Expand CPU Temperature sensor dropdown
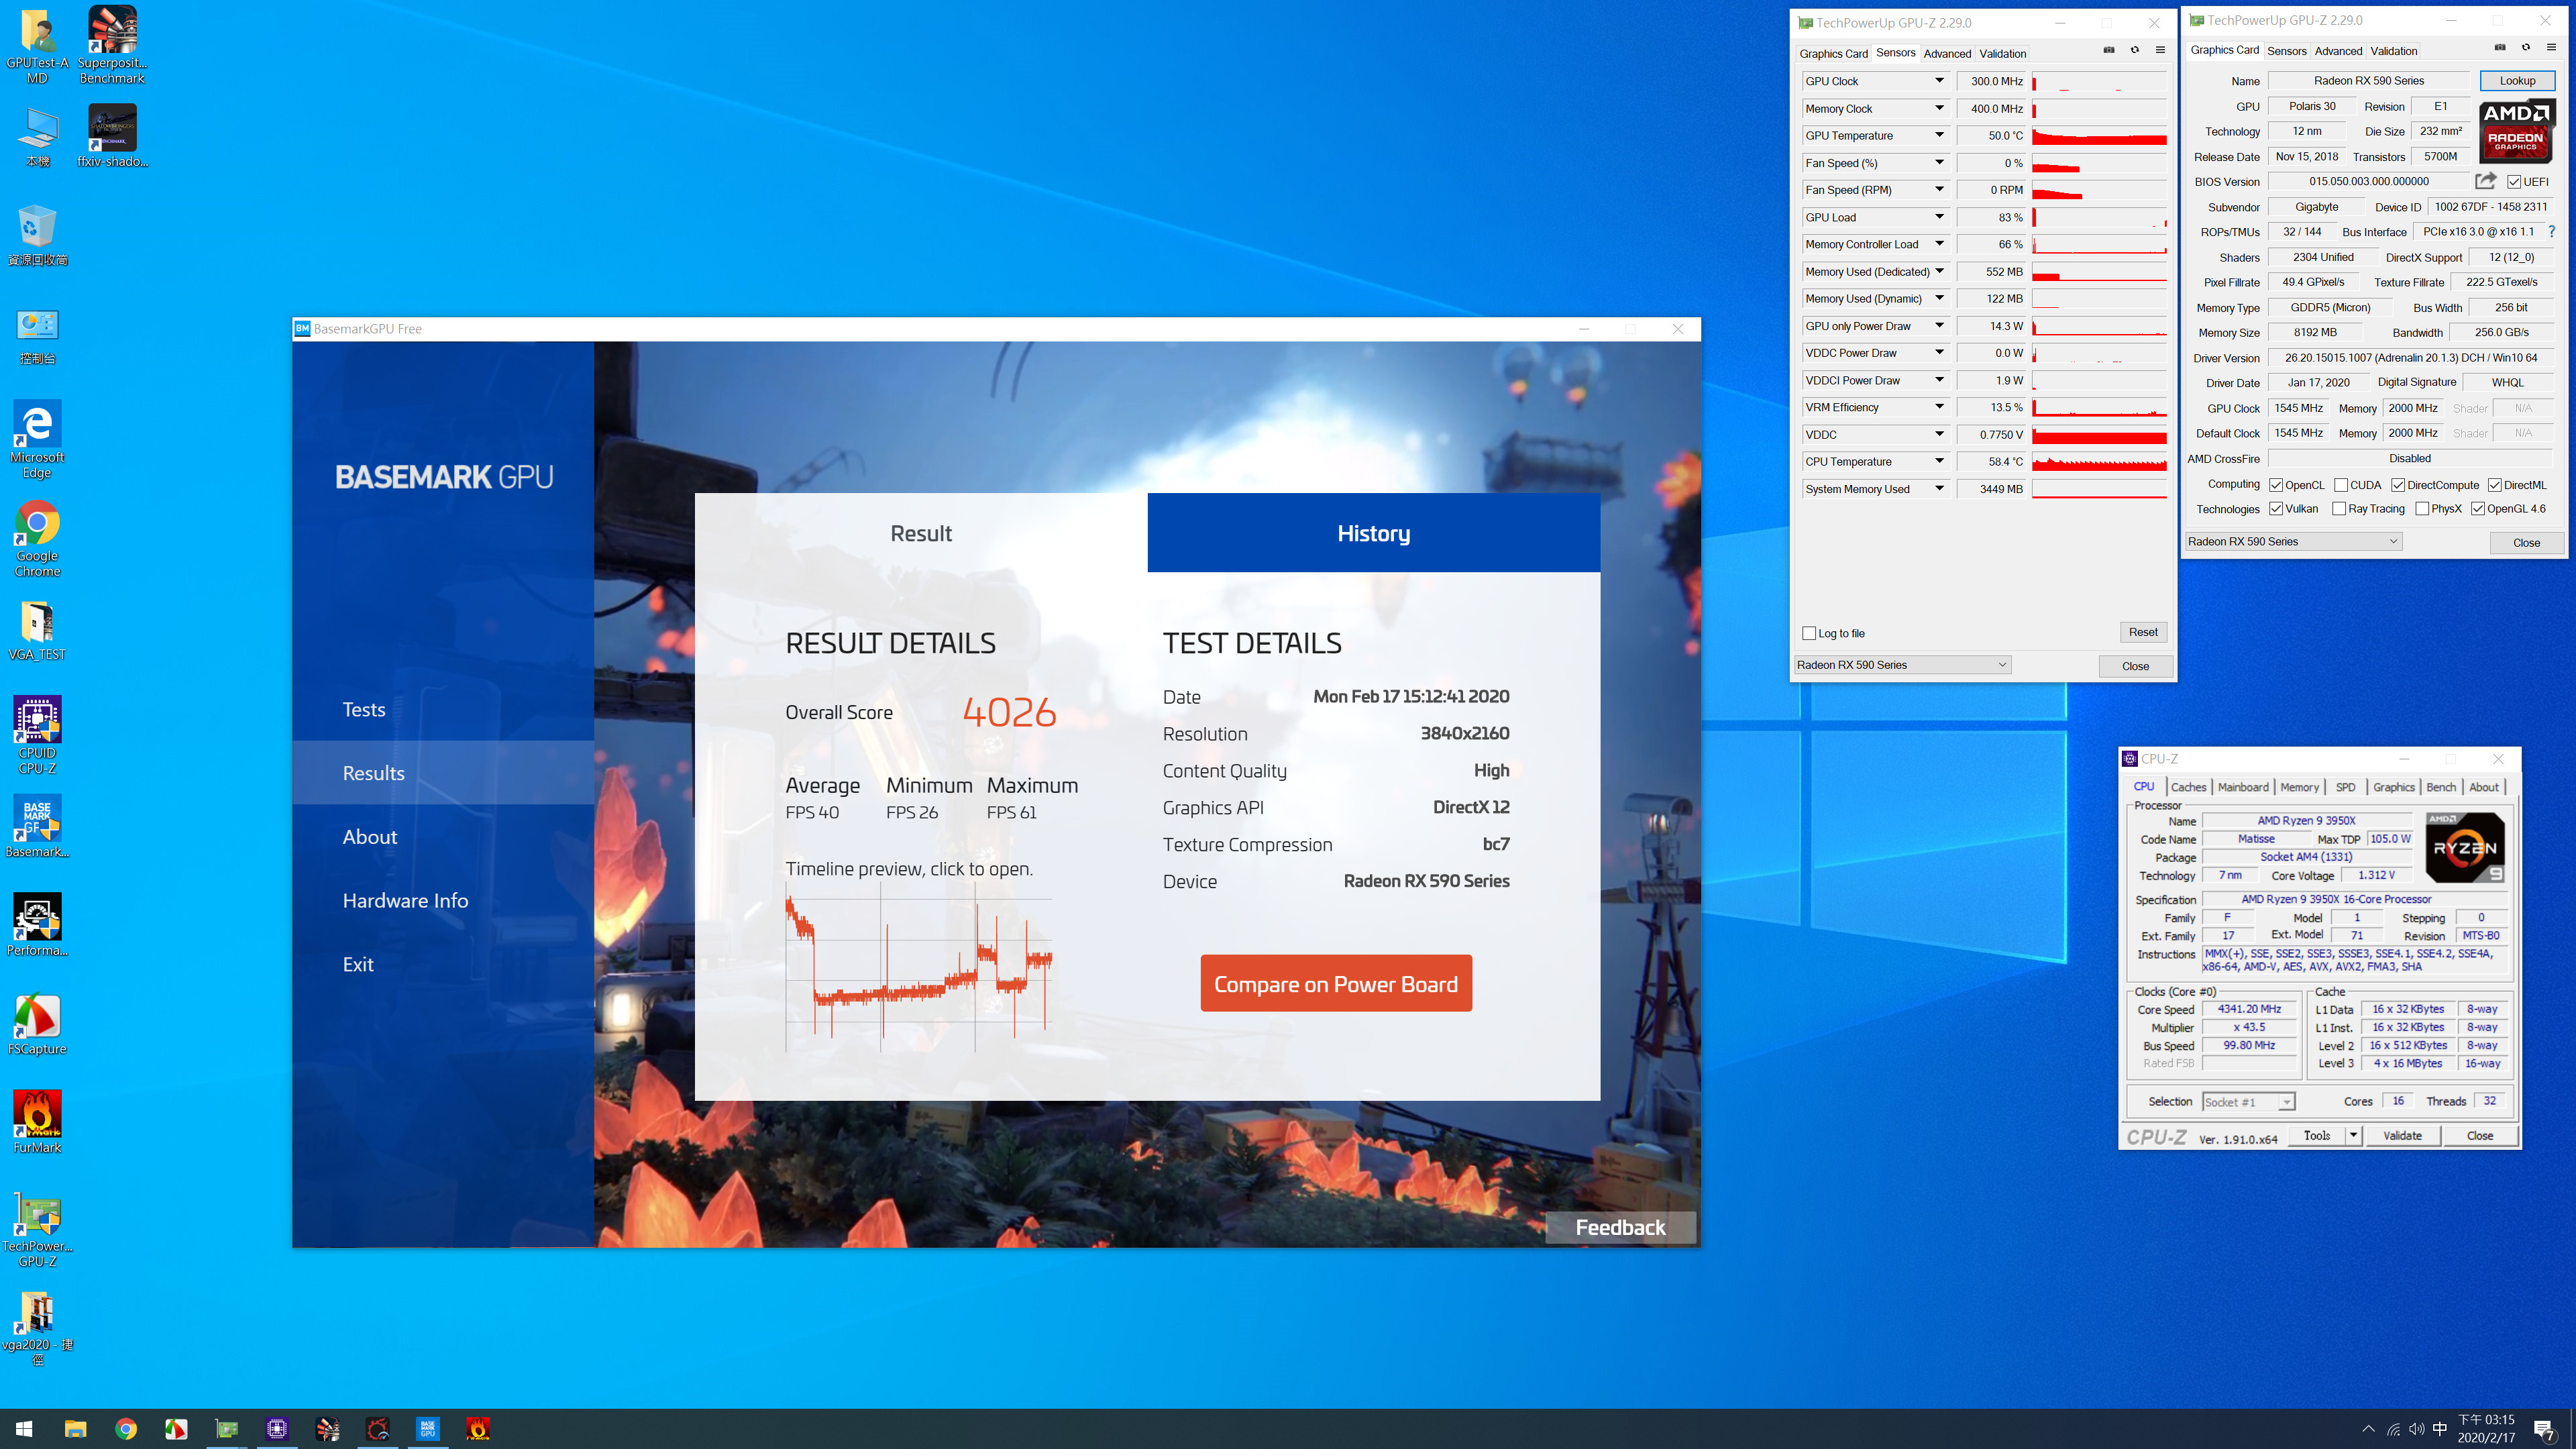The height and width of the screenshot is (1449, 2576). [x=1939, y=461]
